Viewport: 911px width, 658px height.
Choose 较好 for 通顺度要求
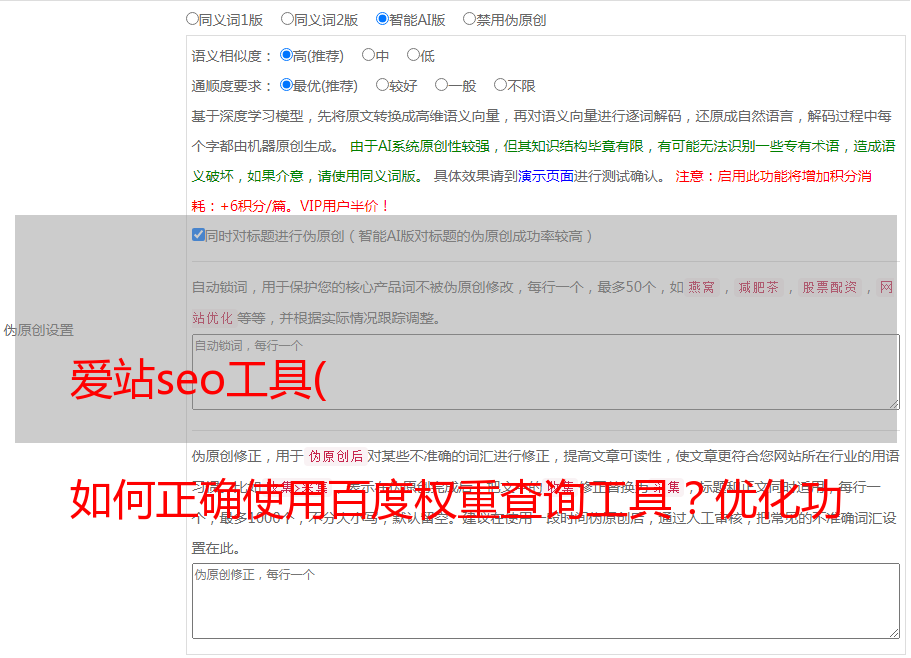click(x=382, y=85)
